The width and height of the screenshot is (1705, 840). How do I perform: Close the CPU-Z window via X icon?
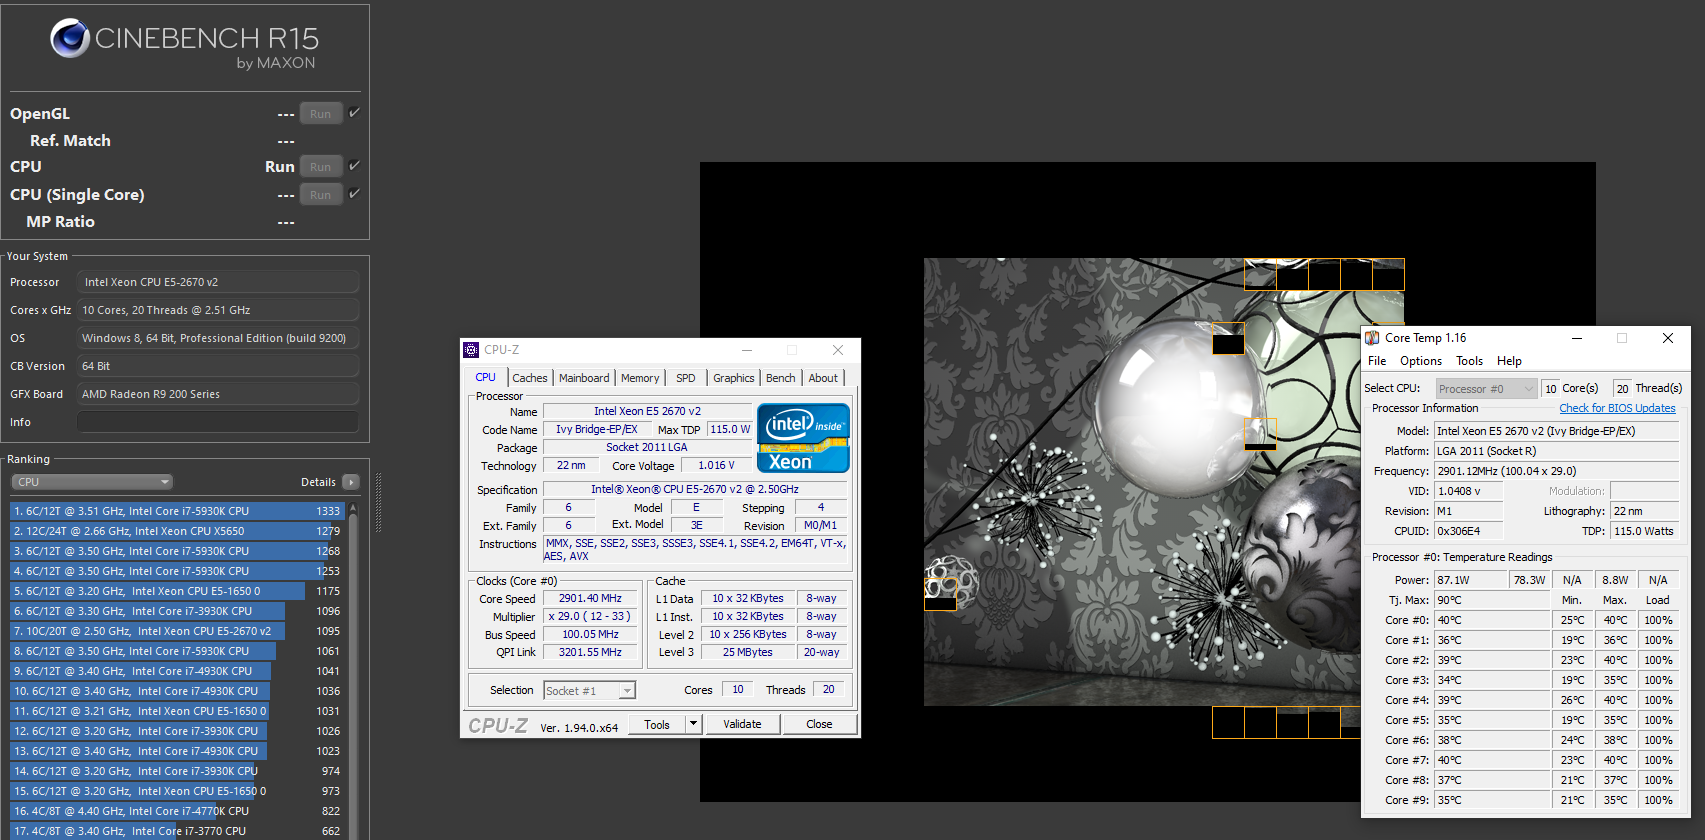[x=838, y=350]
